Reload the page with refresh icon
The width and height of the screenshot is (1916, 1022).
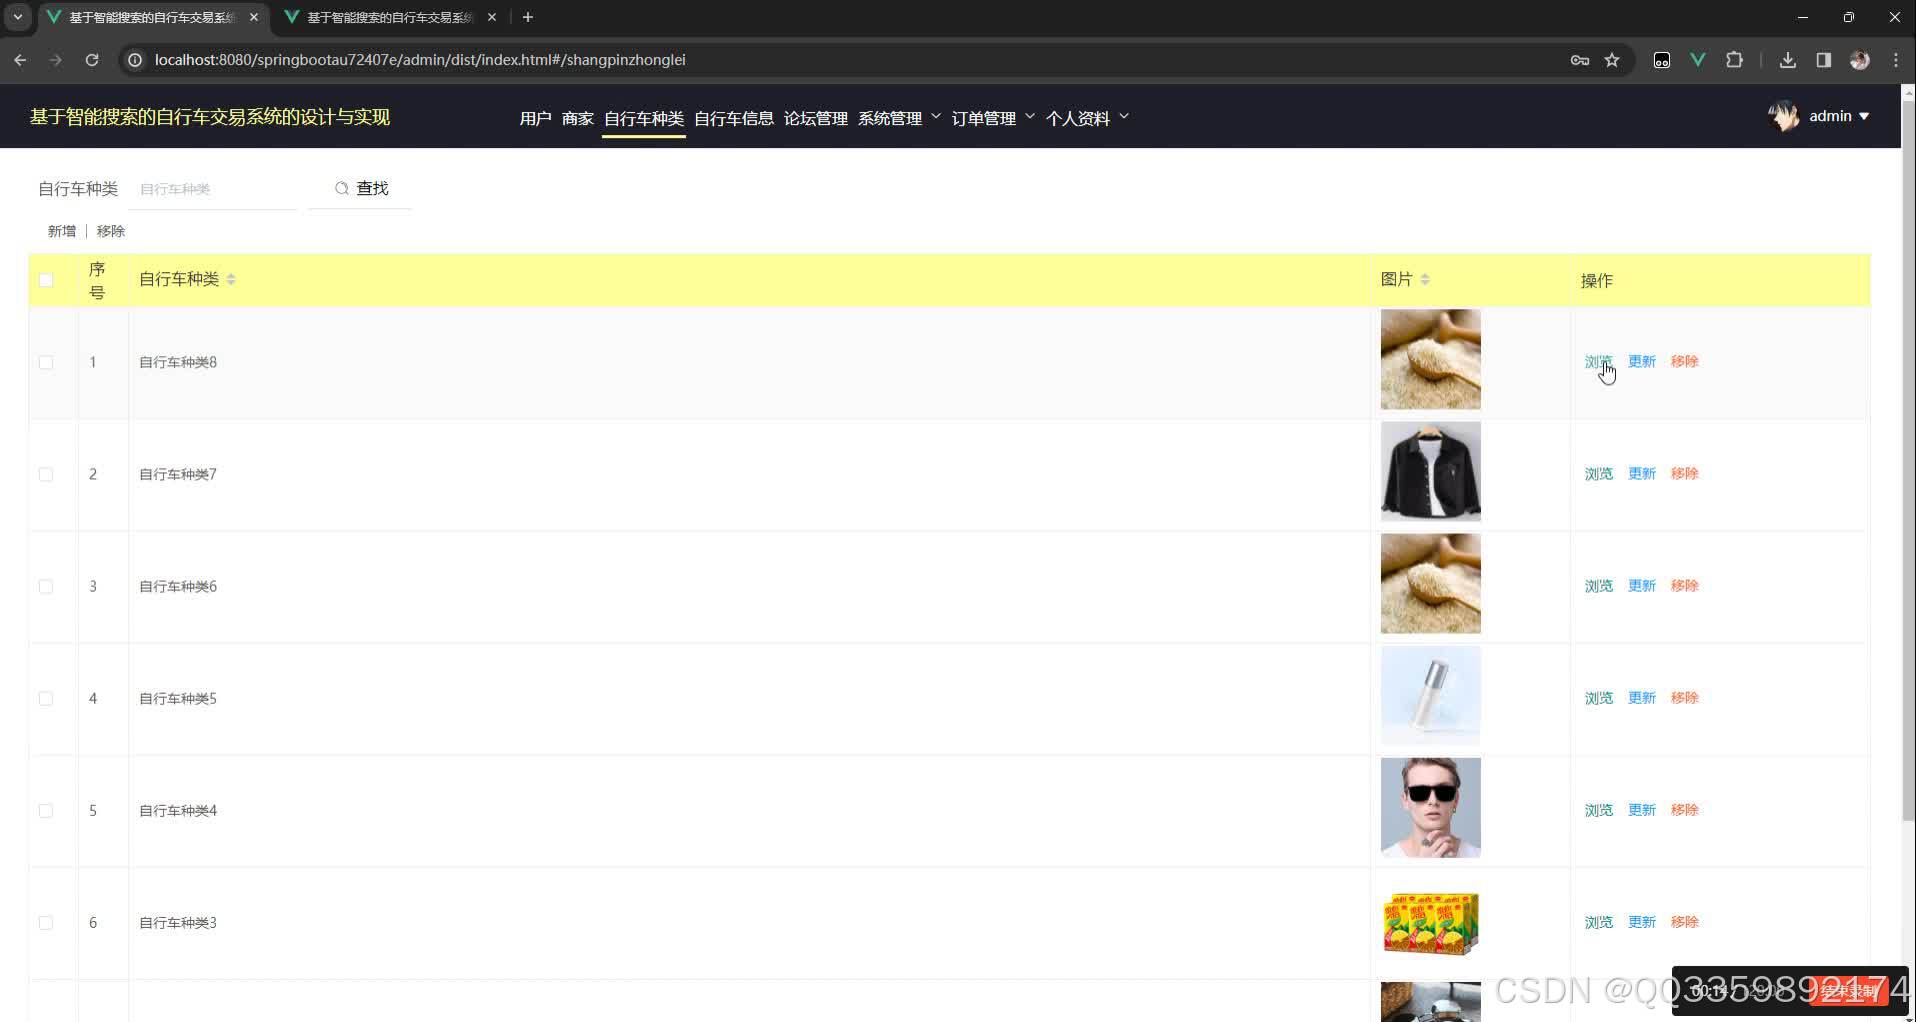(92, 60)
